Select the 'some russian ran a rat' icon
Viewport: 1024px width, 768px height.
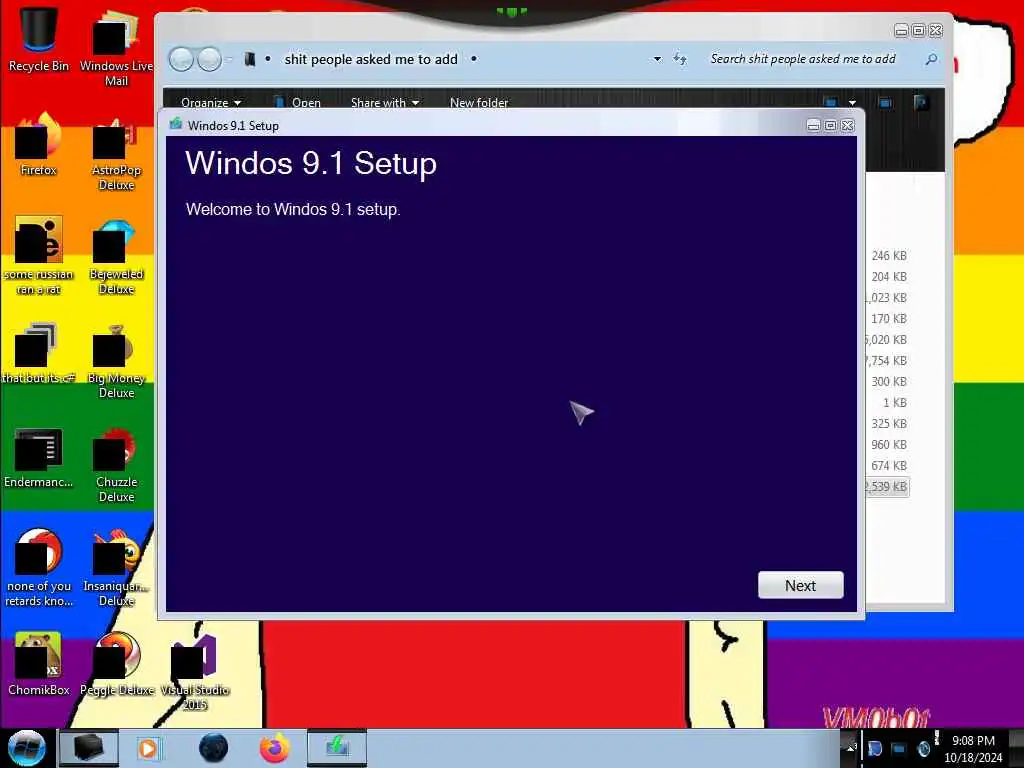(39, 255)
